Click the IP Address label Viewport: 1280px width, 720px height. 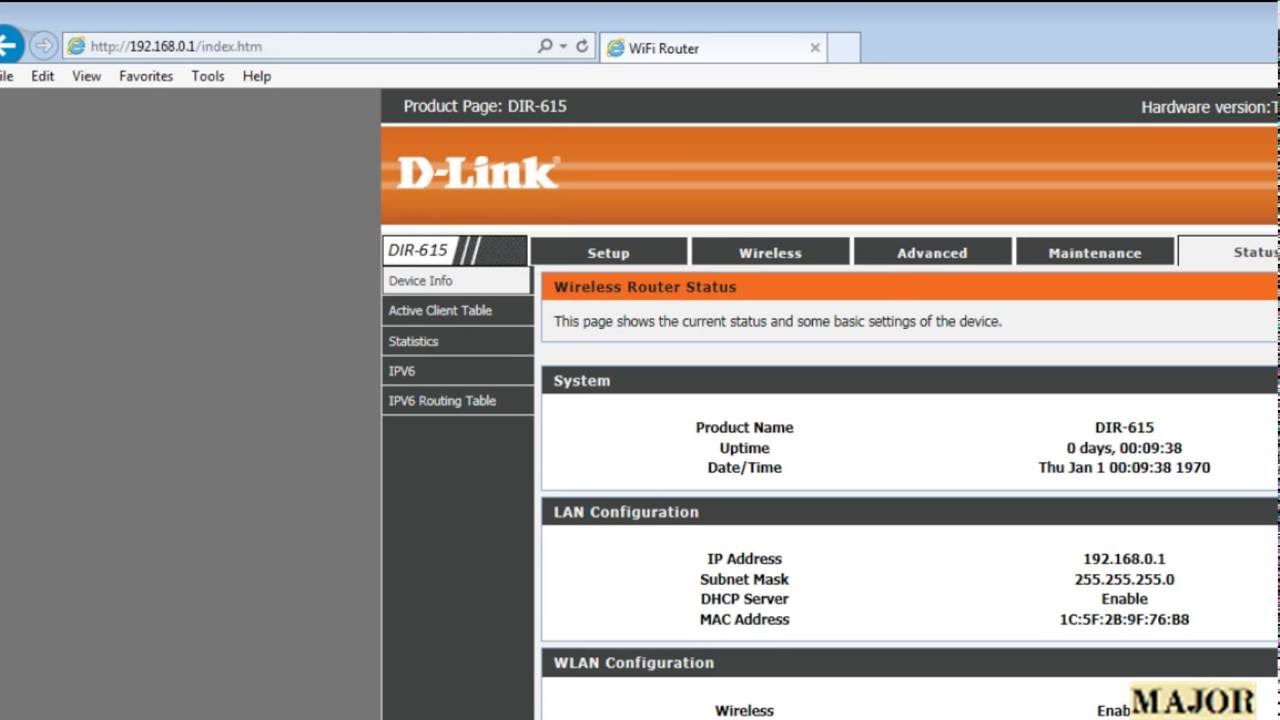pyautogui.click(x=744, y=559)
